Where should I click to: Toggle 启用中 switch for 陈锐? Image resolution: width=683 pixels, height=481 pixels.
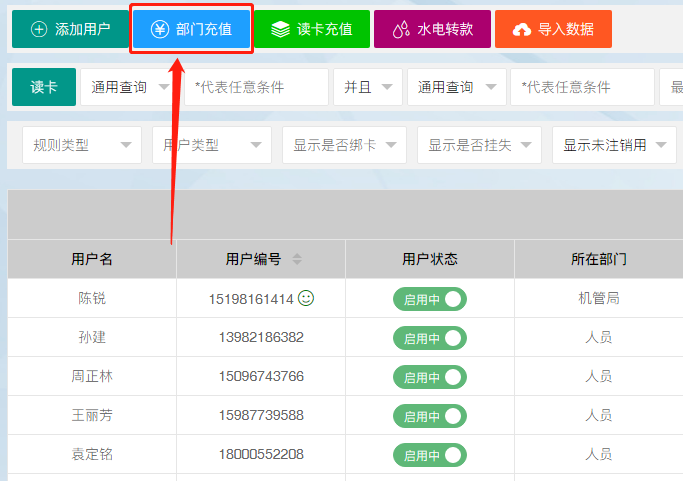[x=430, y=299]
